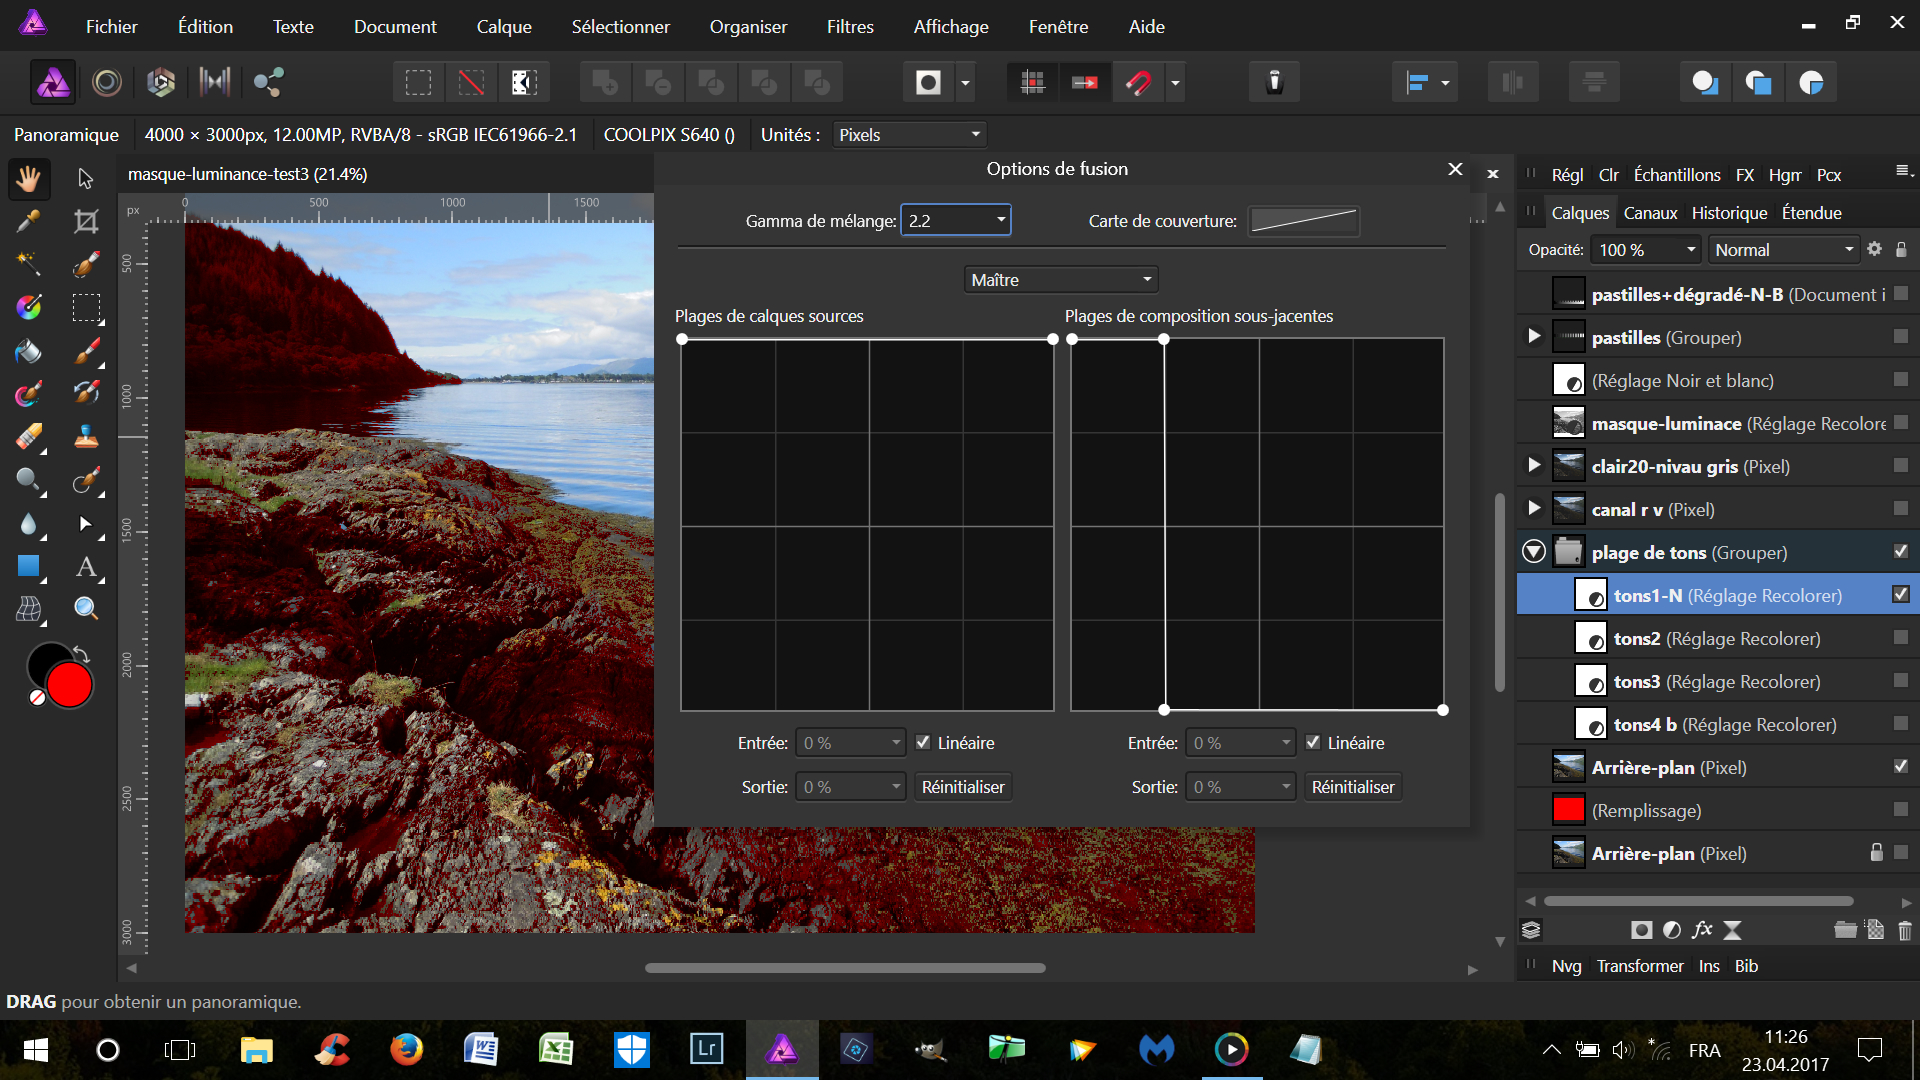Select the Flood Fill tool
This screenshot has height=1080, width=1920.
[x=28, y=351]
